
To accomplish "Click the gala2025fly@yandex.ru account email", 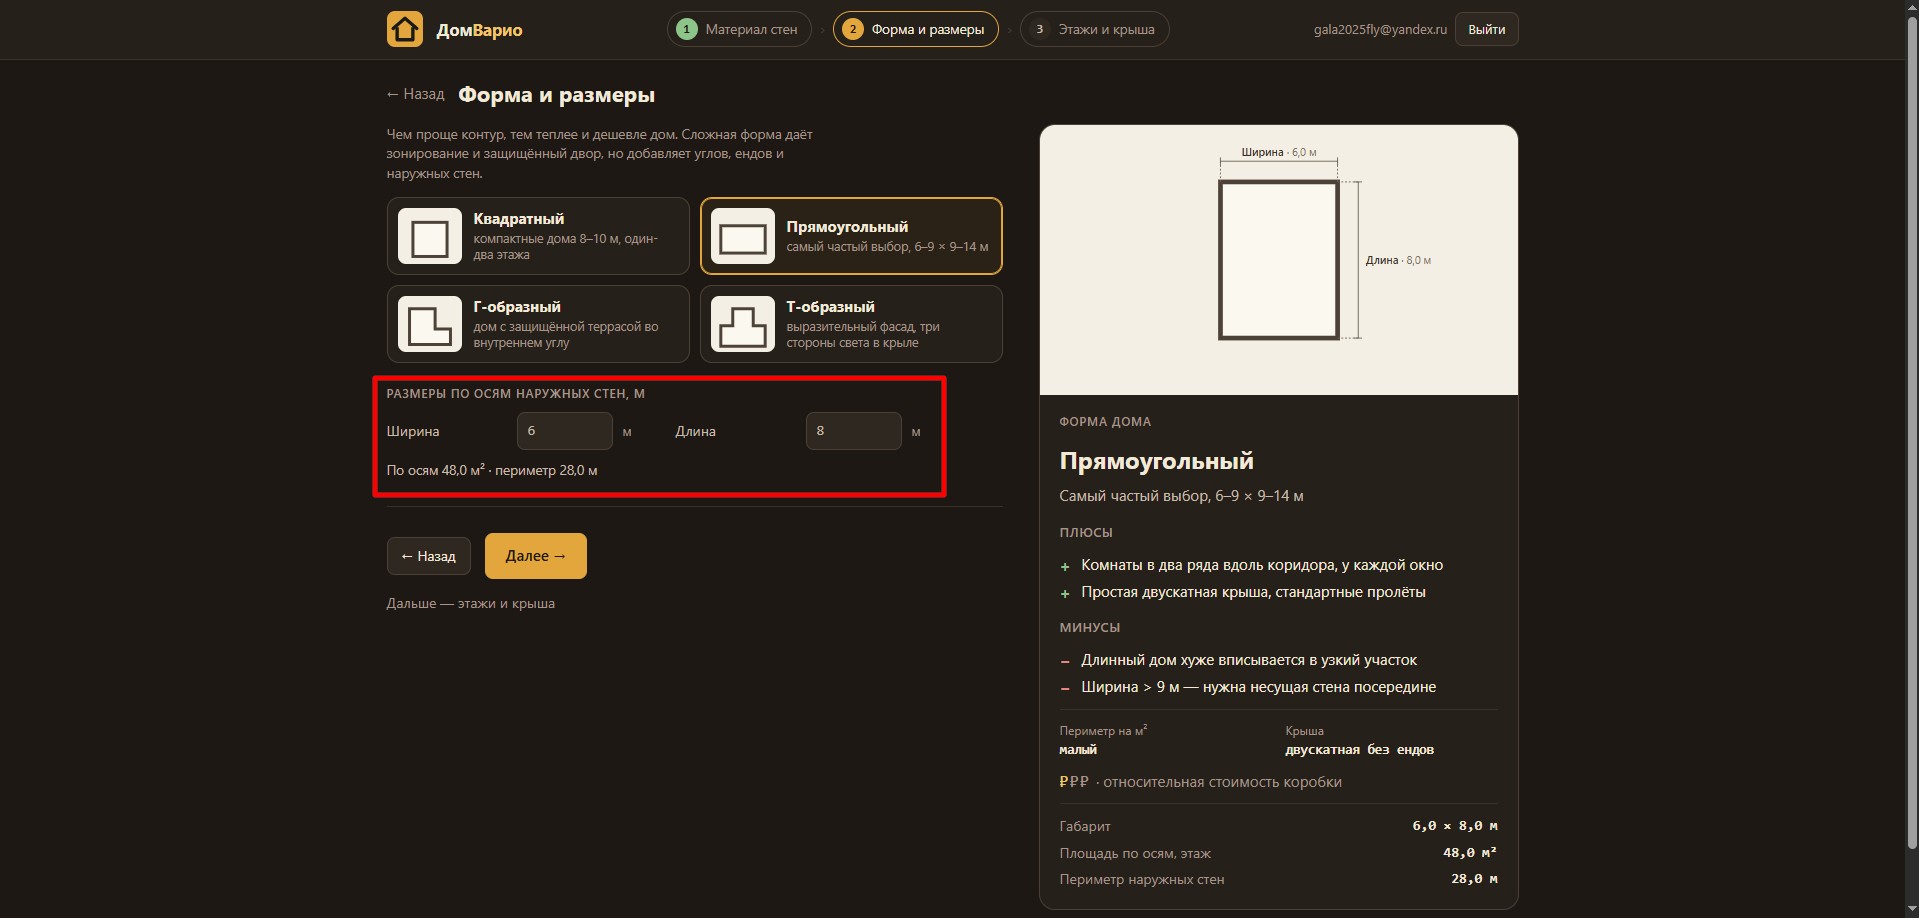I will click(x=1380, y=30).
